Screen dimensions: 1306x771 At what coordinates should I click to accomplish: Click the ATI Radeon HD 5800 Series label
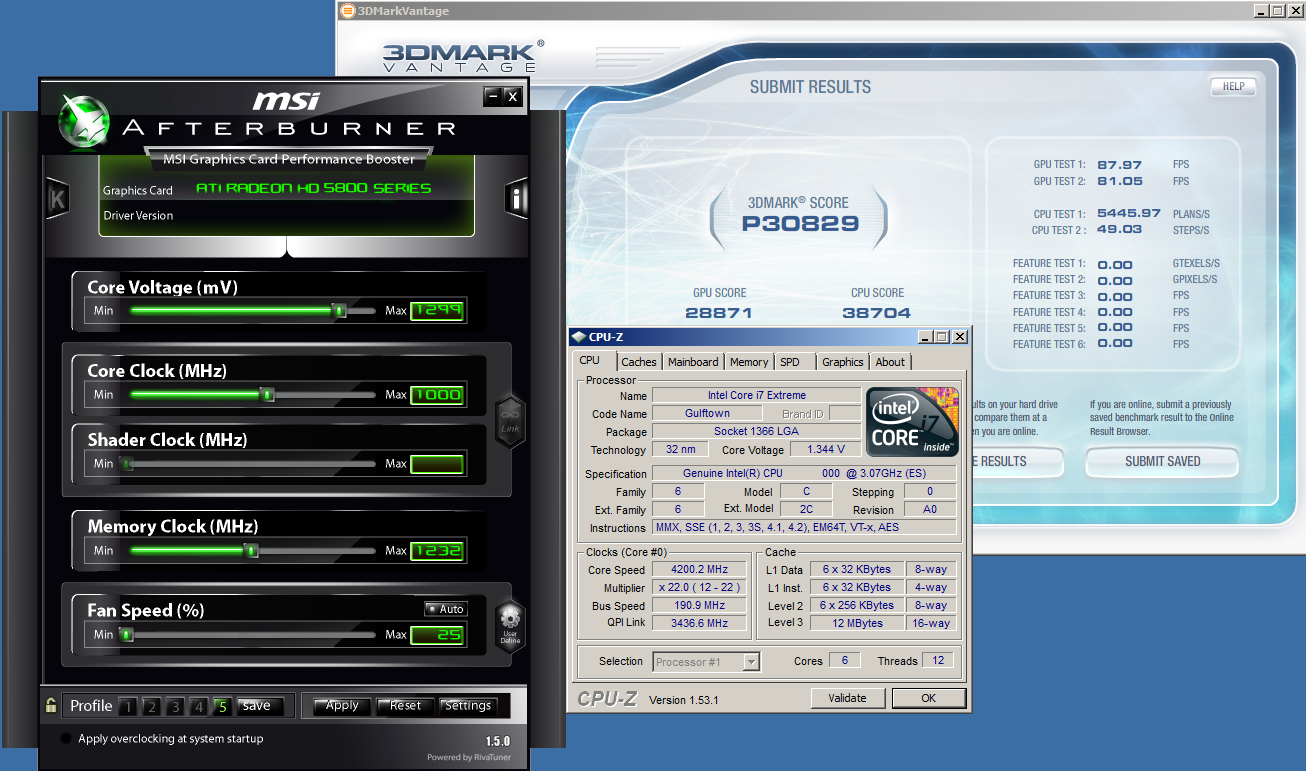[313, 188]
